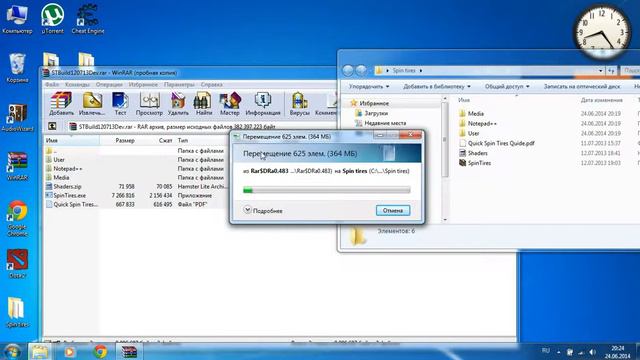Open Просмотр in WinRAR toolbar
This screenshot has width=640, height=360.
(149, 104)
